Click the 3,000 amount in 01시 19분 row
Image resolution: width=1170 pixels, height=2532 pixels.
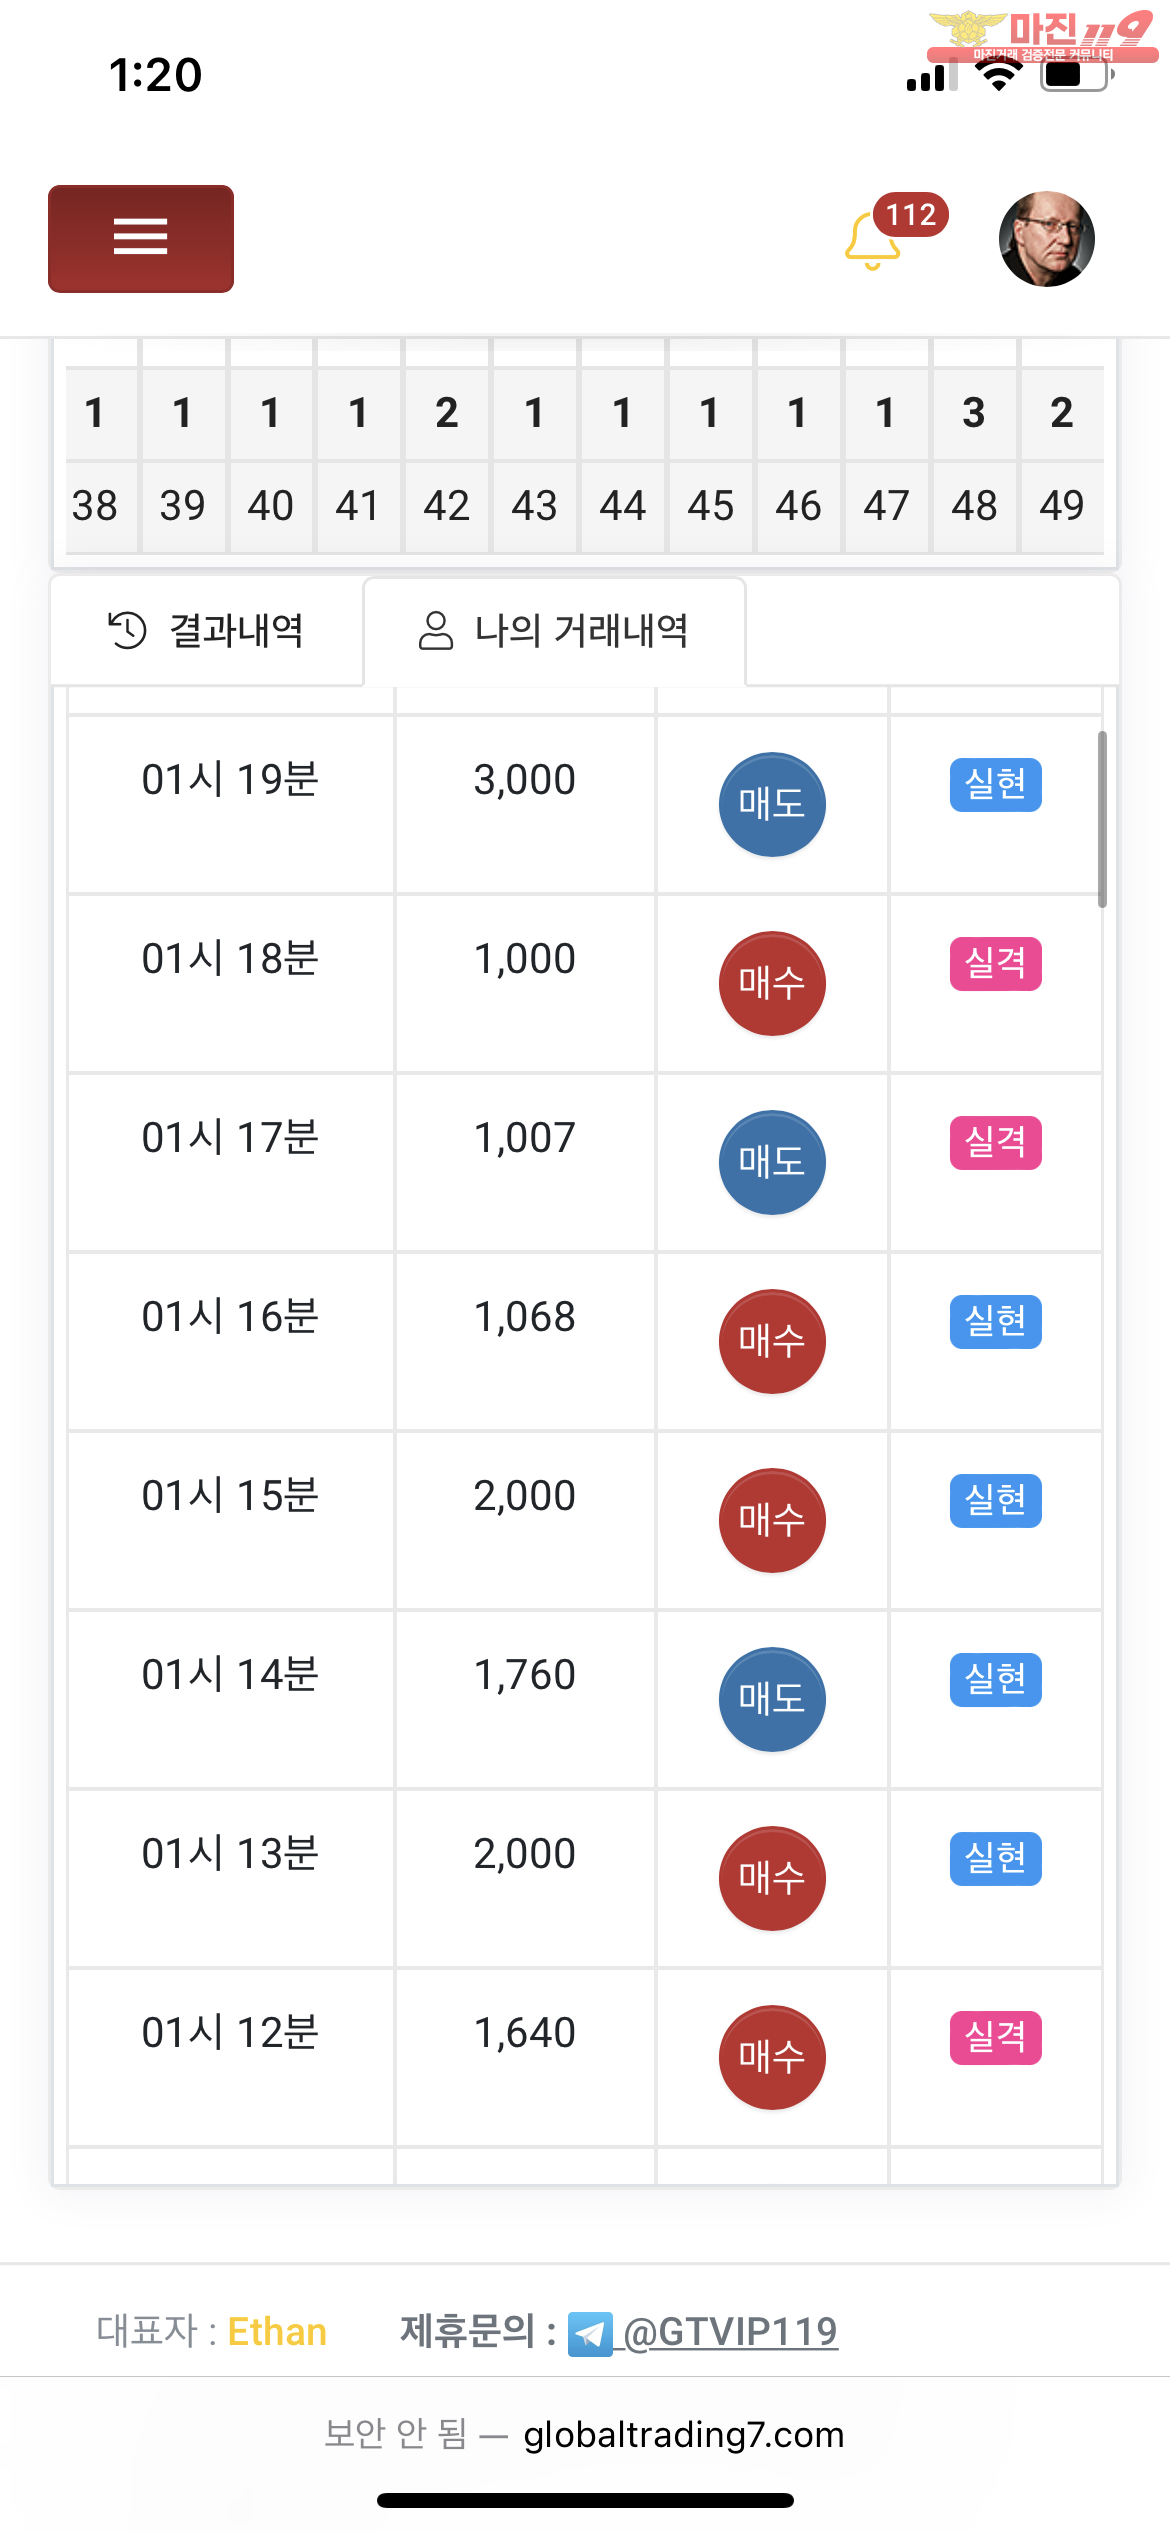tap(525, 780)
